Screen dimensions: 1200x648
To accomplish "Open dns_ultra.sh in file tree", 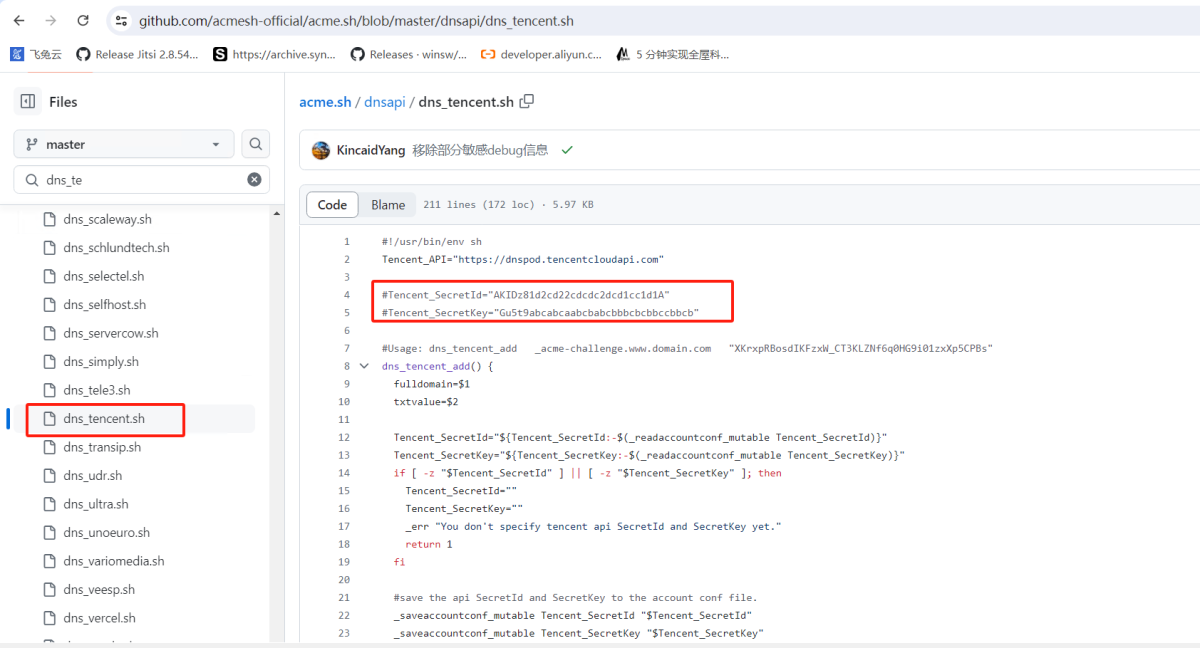I will coord(96,504).
